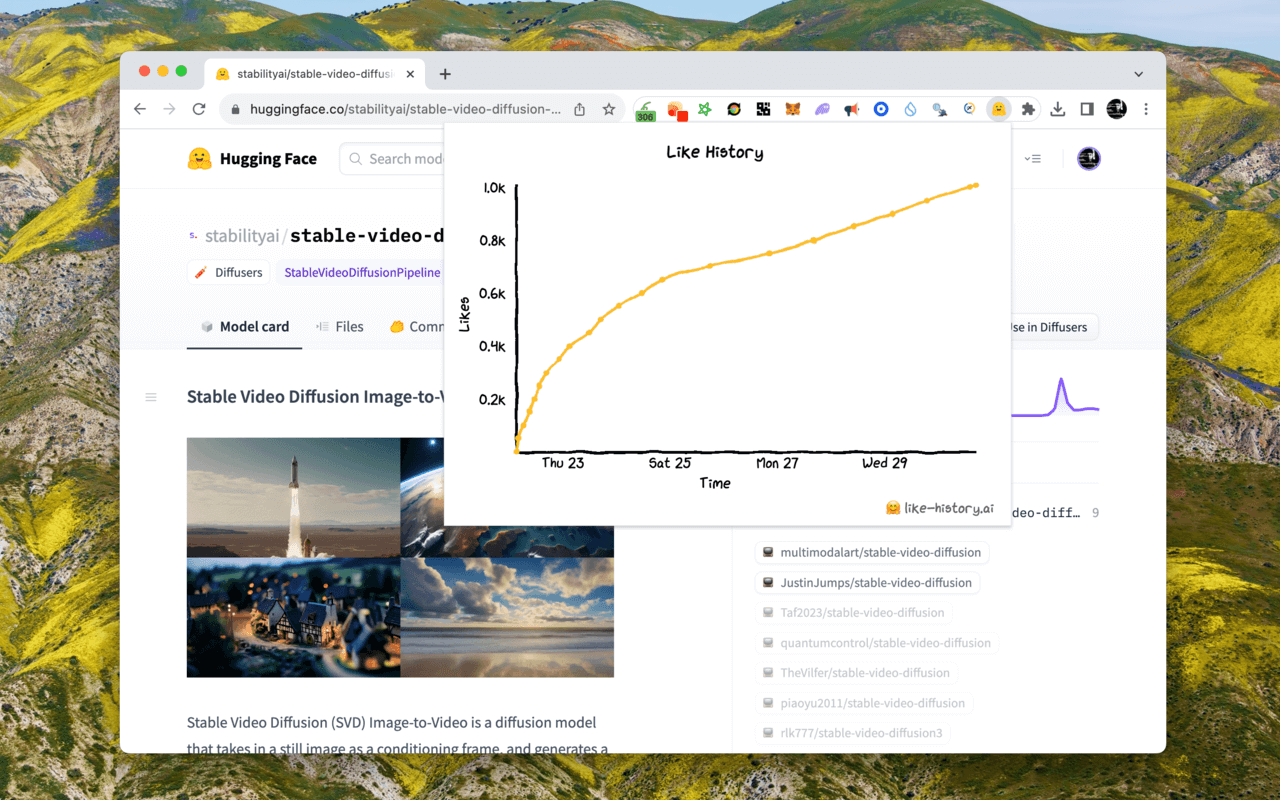1280x800 pixels.
Task: Open the Hugging Face user avatar menu
Action: (1089, 158)
